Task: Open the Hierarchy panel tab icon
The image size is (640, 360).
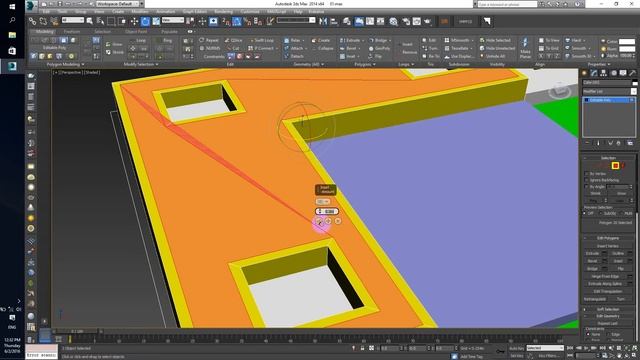Action: click(603, 73)
